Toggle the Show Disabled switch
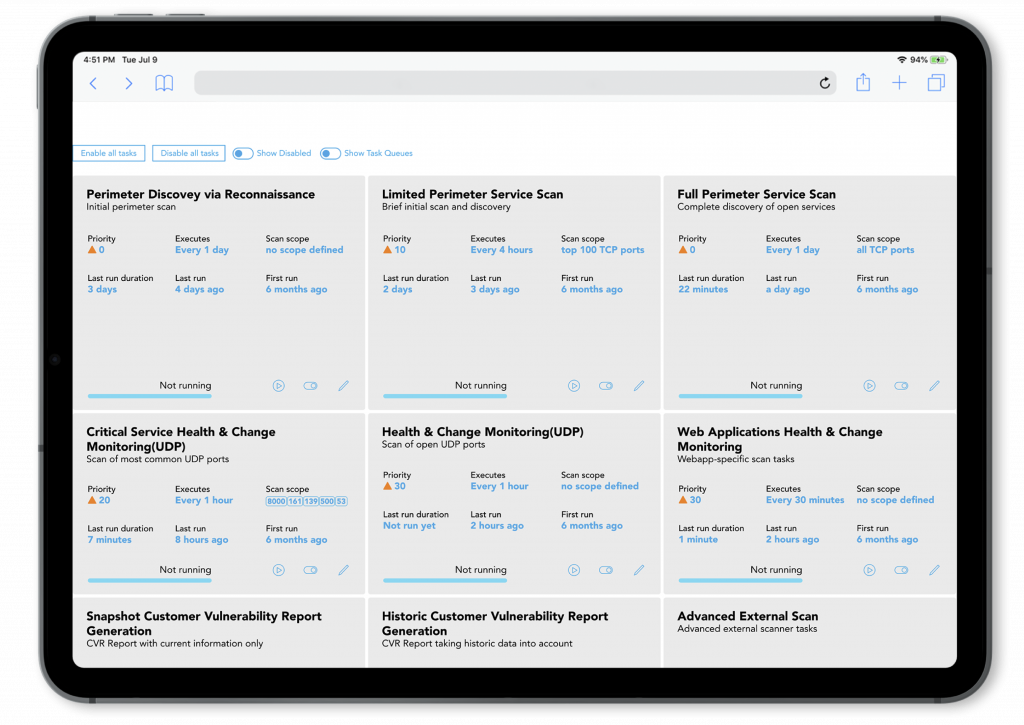The height and width of the screenshot is (725, 1024). 243,154
